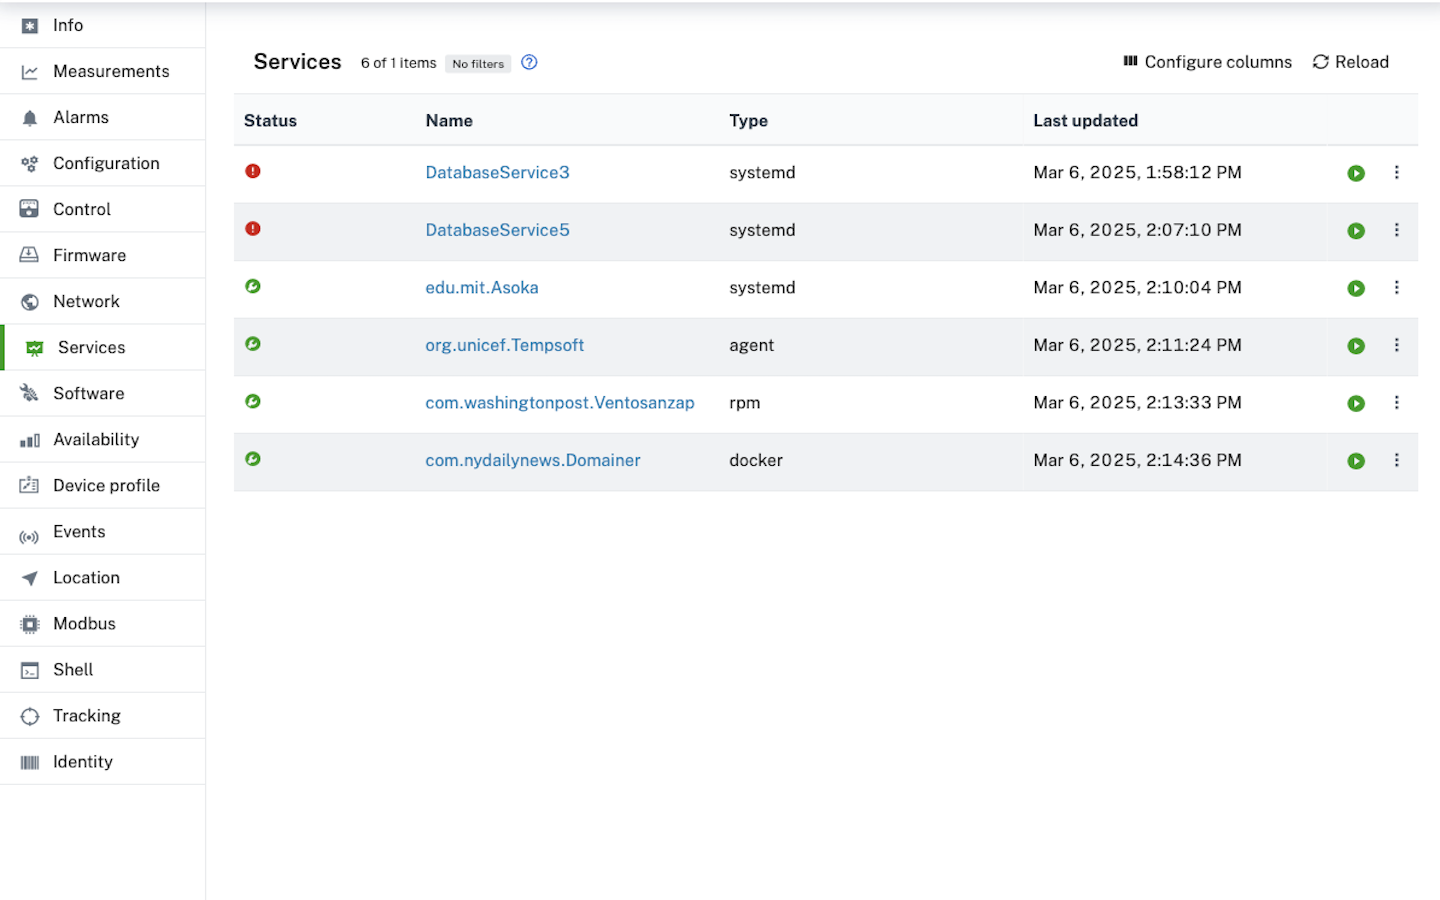Open Measurements using the chart icon
The width and height of the screenshot is (1440, 900).
tap(28, 71)
